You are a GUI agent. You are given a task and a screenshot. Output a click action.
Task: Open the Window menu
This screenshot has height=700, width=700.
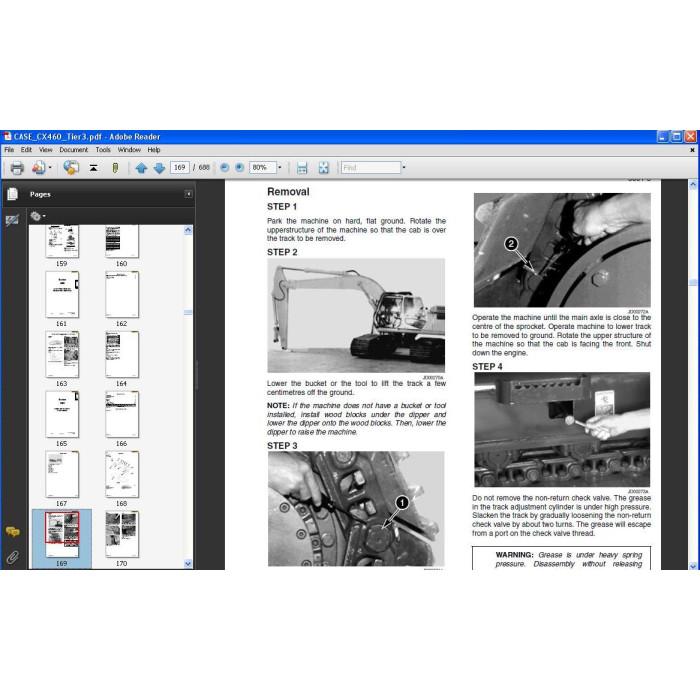pos(129,150)
